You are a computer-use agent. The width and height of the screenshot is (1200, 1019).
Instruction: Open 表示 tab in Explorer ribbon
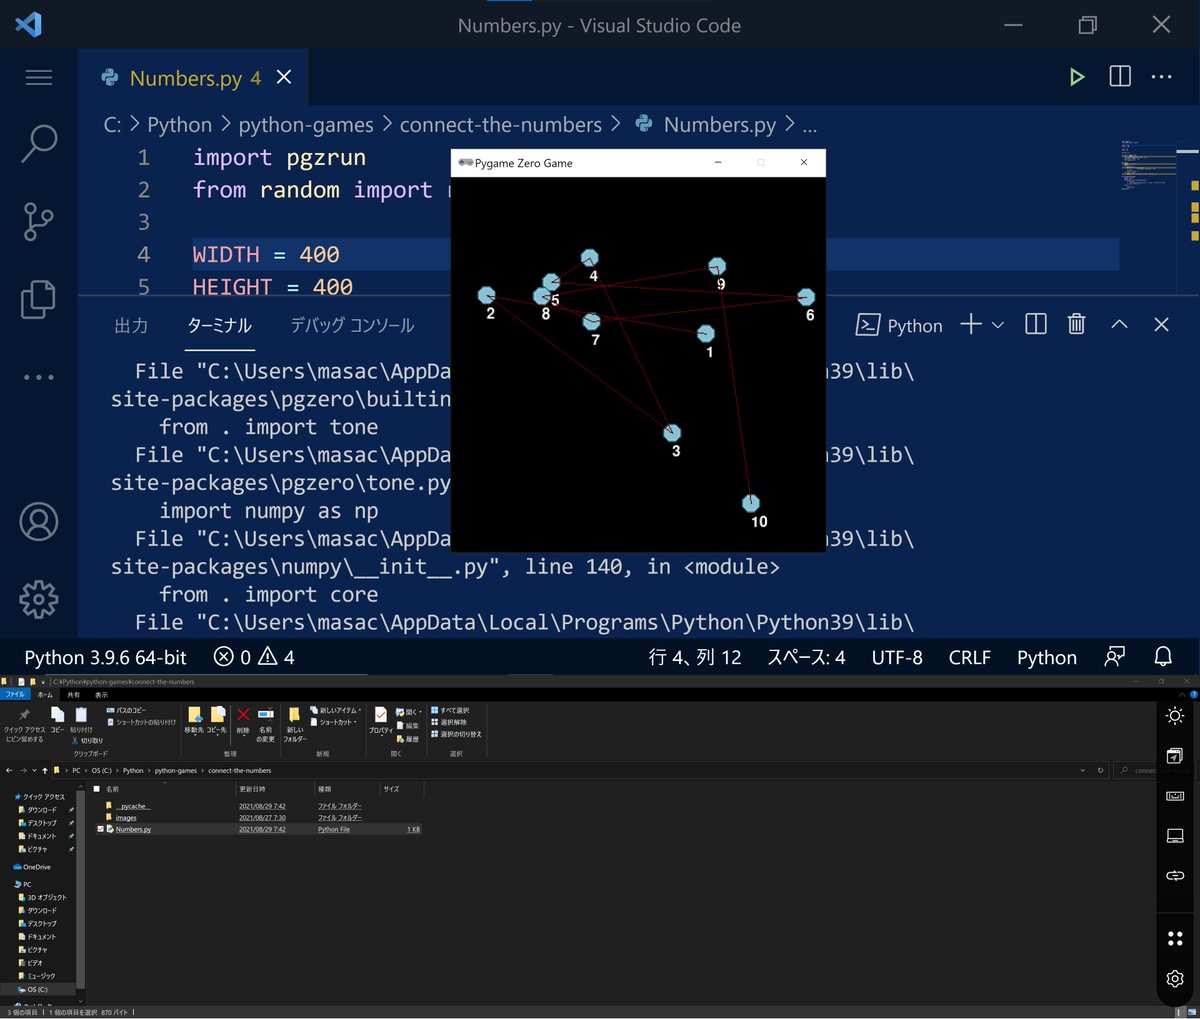101,694
